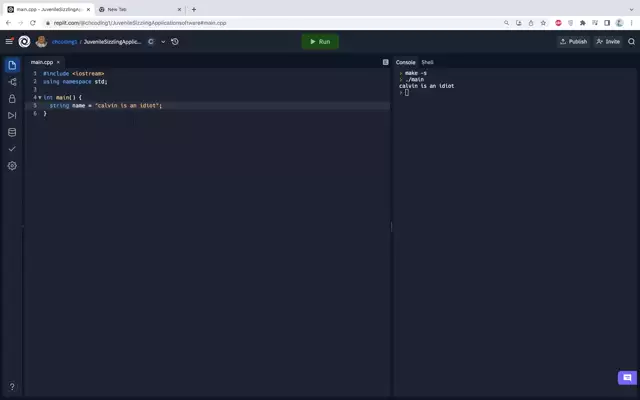This screenshot has width=640, height=400.
Task: Close the New Tab browser tab
Action: 179,9
